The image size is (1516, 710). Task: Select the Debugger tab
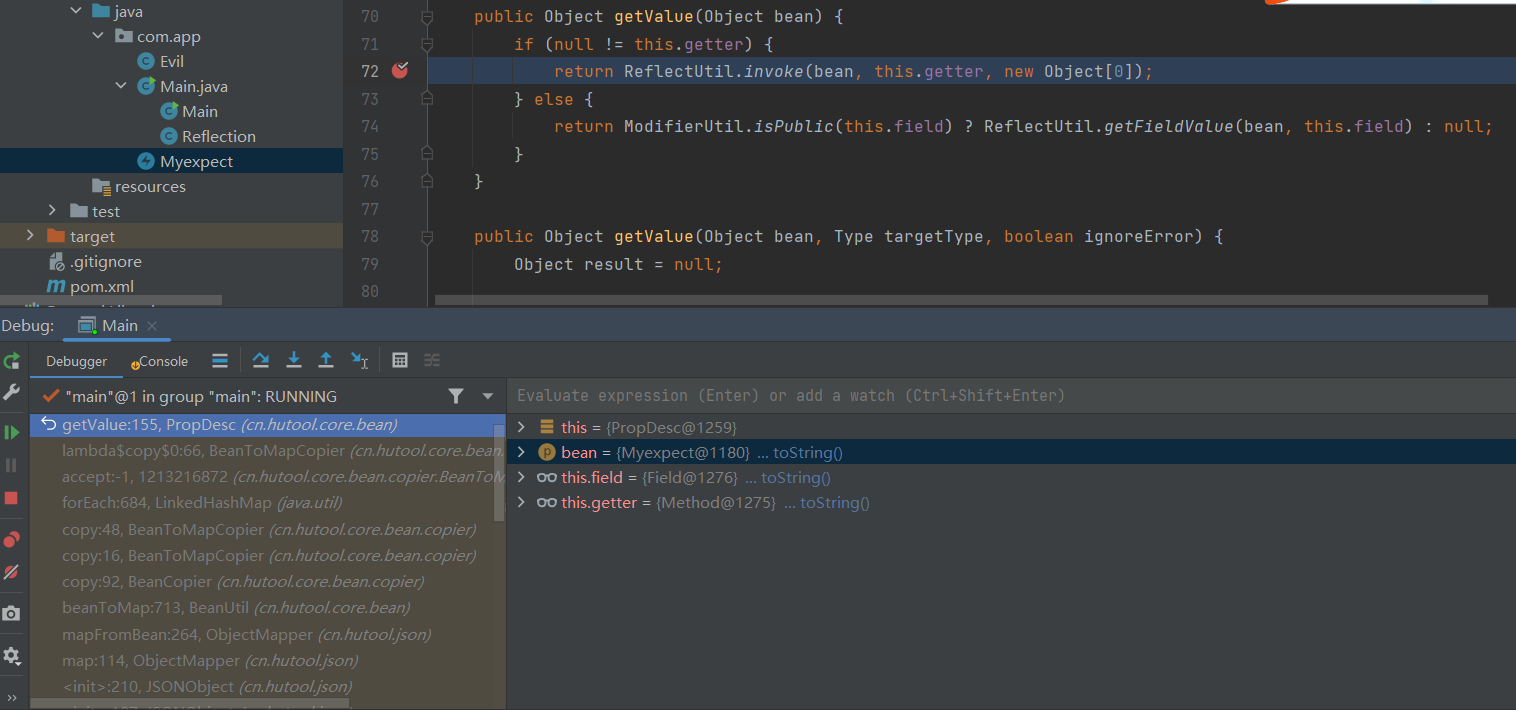(x=76, y=361)
